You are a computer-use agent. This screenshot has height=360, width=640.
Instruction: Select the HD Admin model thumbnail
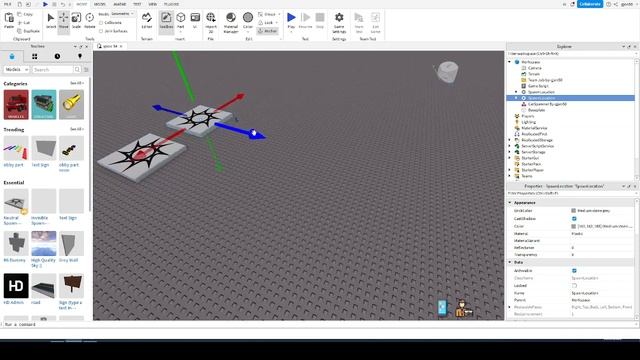(16, 286)
